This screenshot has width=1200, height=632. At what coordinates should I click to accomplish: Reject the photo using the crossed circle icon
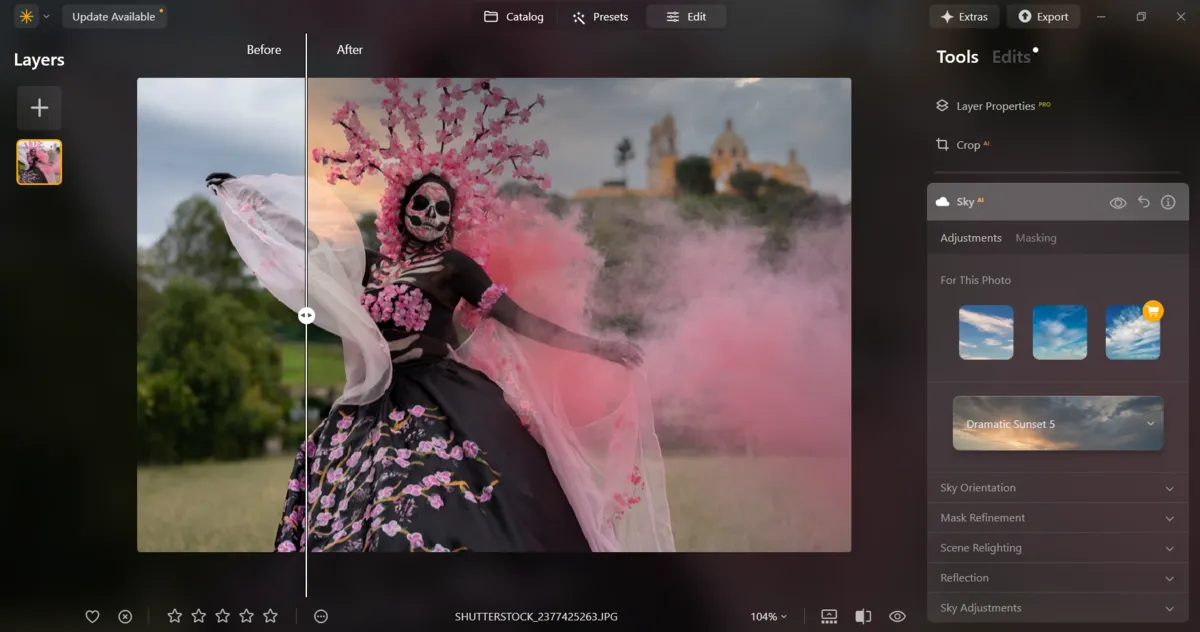pyautogui.click(x=124, y=617)
